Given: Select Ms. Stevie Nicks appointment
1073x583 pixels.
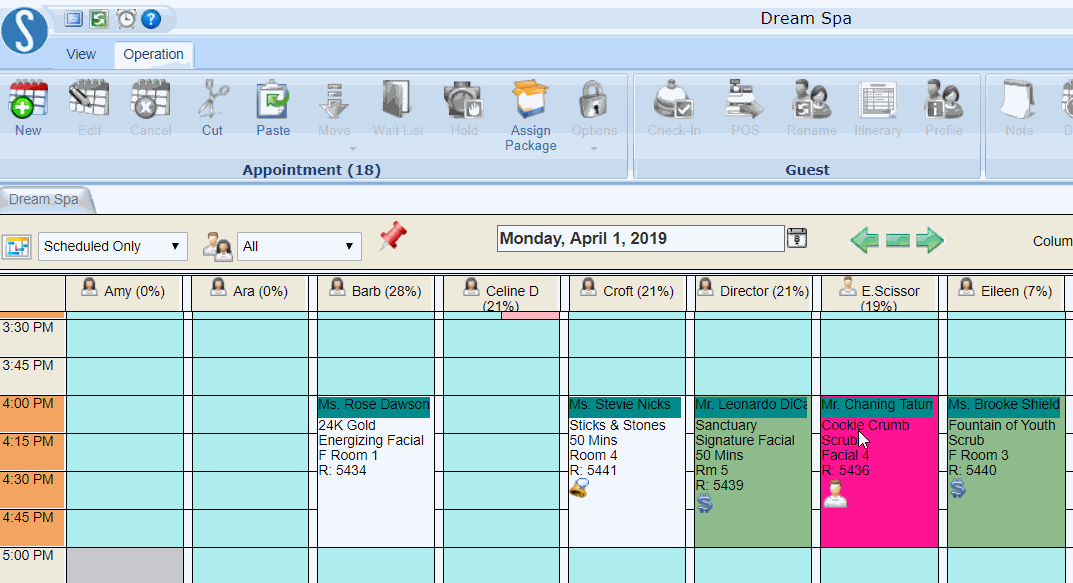Looking at the screenshot, I should click(x=627, y=471).
